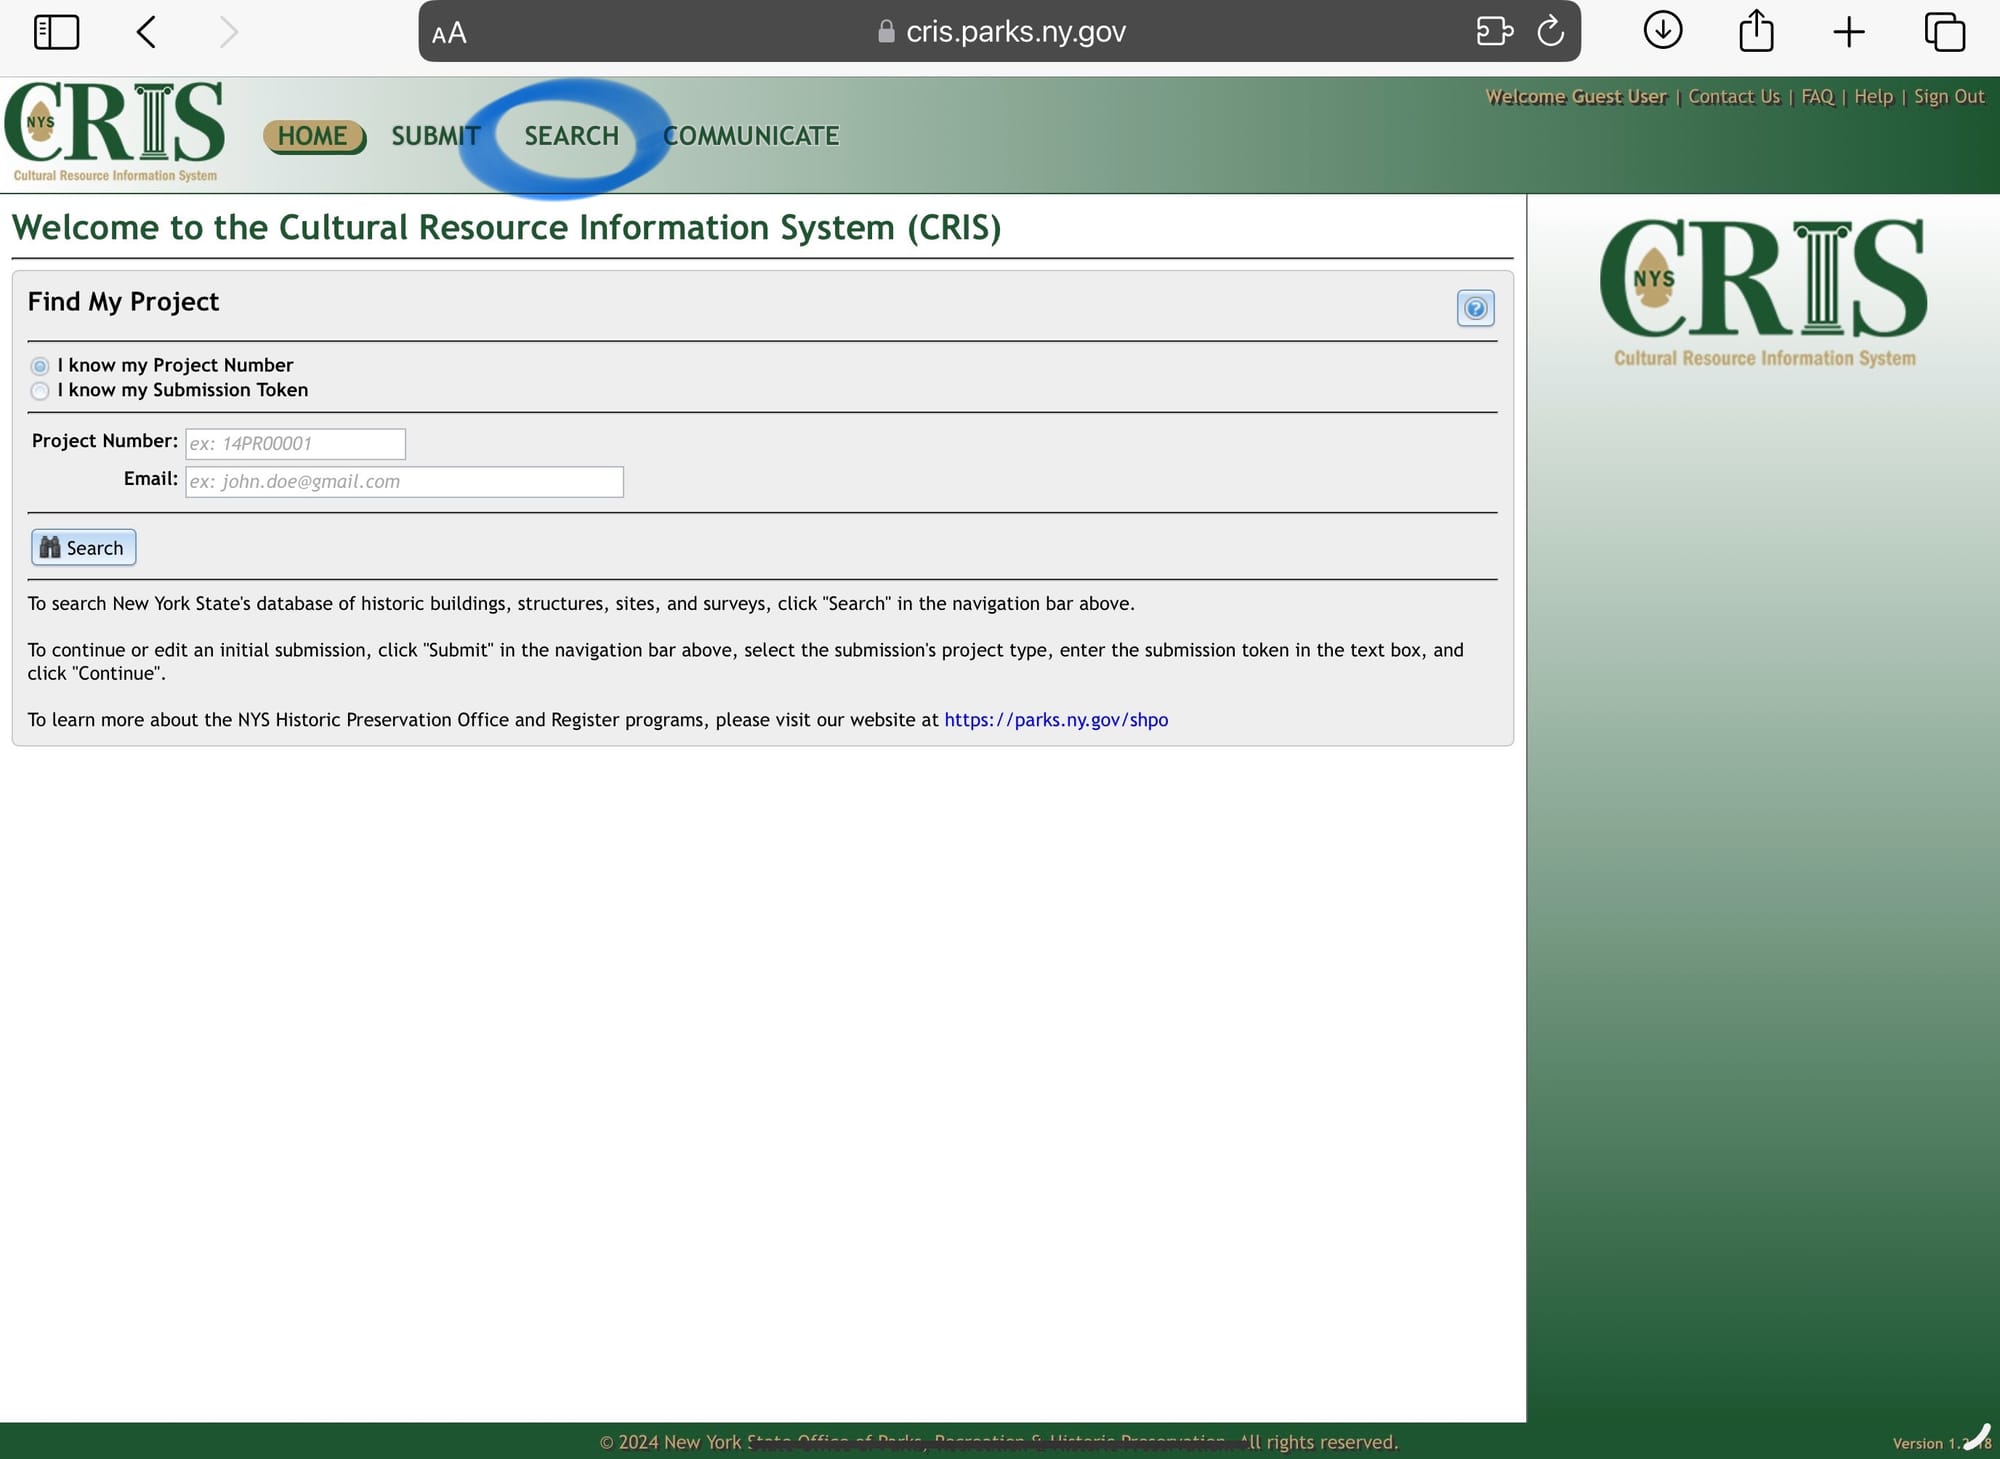2000x1459 pixels.
Task: Open the SEARCH navigation tab
Action: point(571,136)
